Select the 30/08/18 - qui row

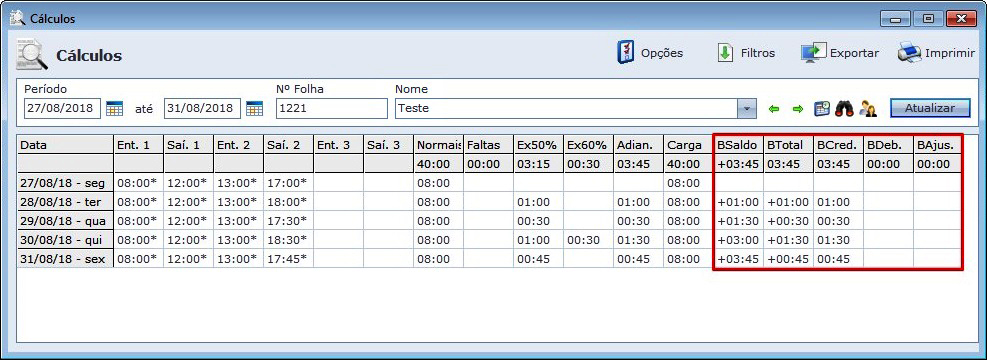click(x=490, y=240)
